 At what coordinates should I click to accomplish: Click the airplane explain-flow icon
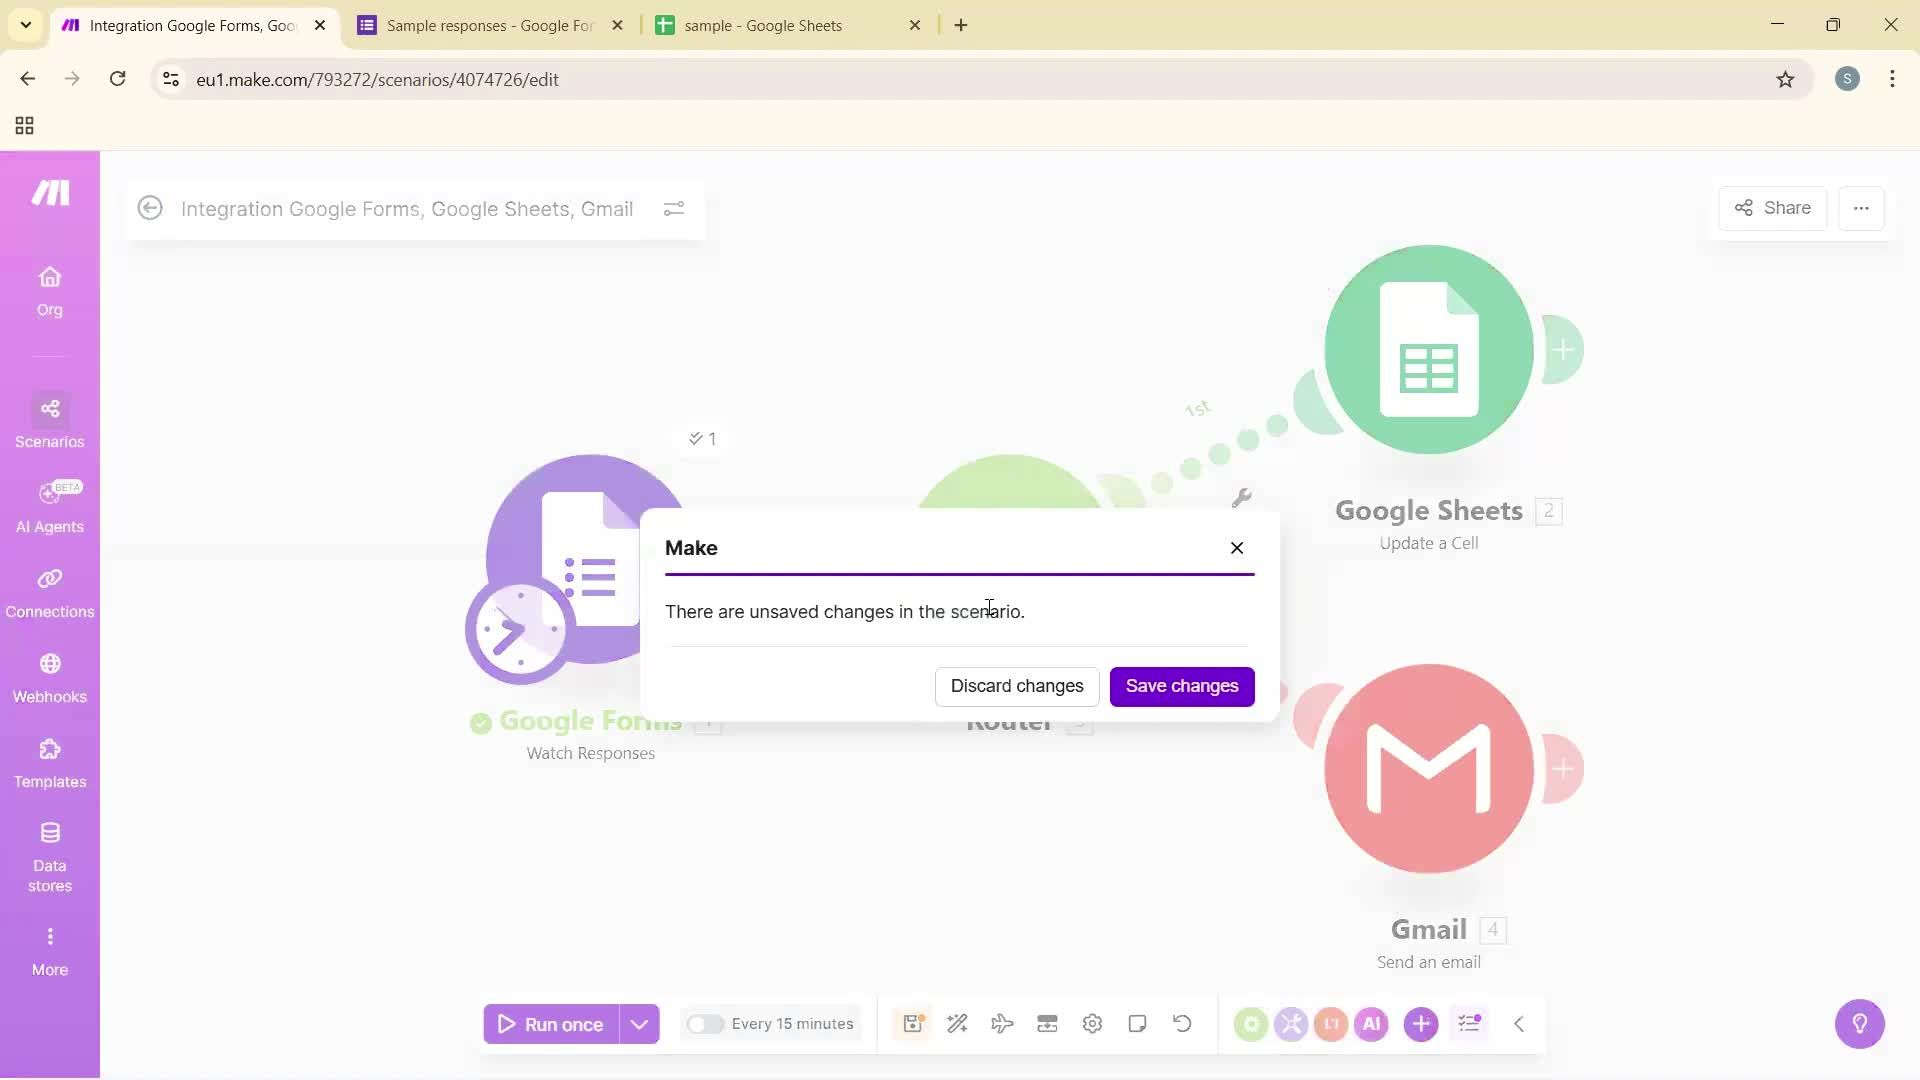tap(1002, 1023)
